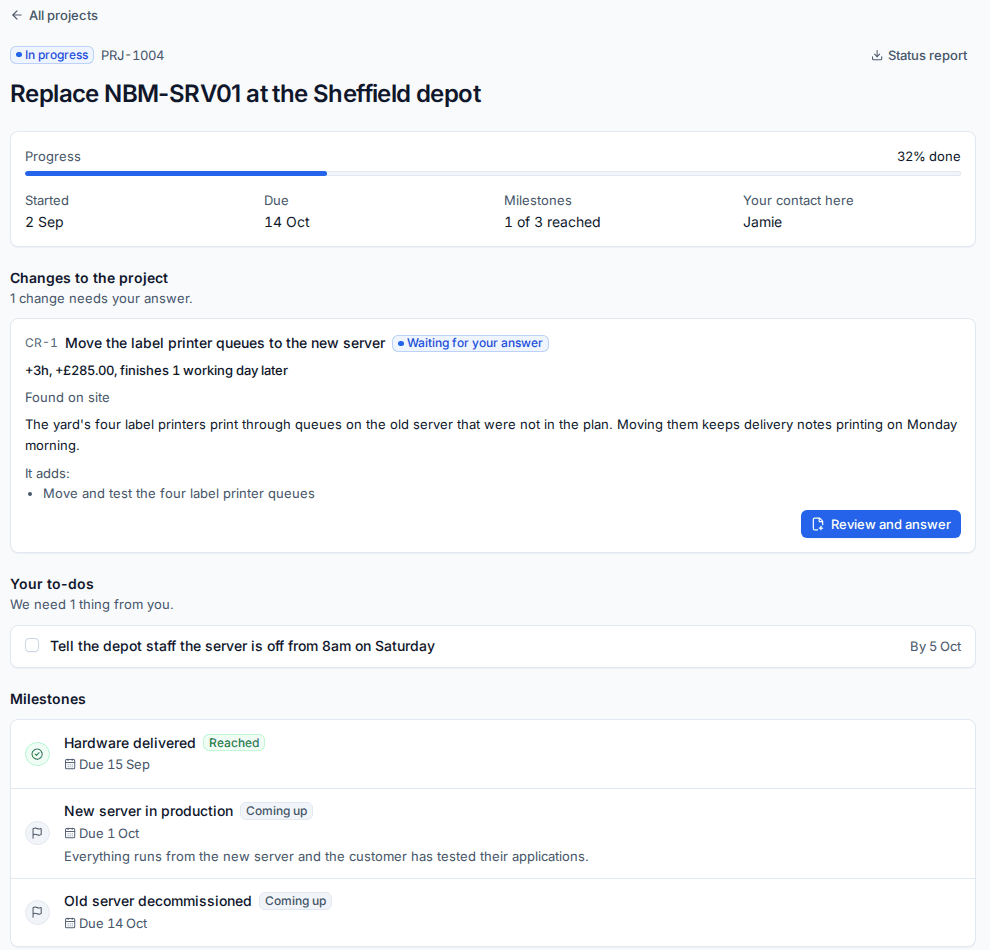This screenshot has height=950, width=990.
Task: Click the 1 change needs your answer note
Action: [x=101, y=299]
